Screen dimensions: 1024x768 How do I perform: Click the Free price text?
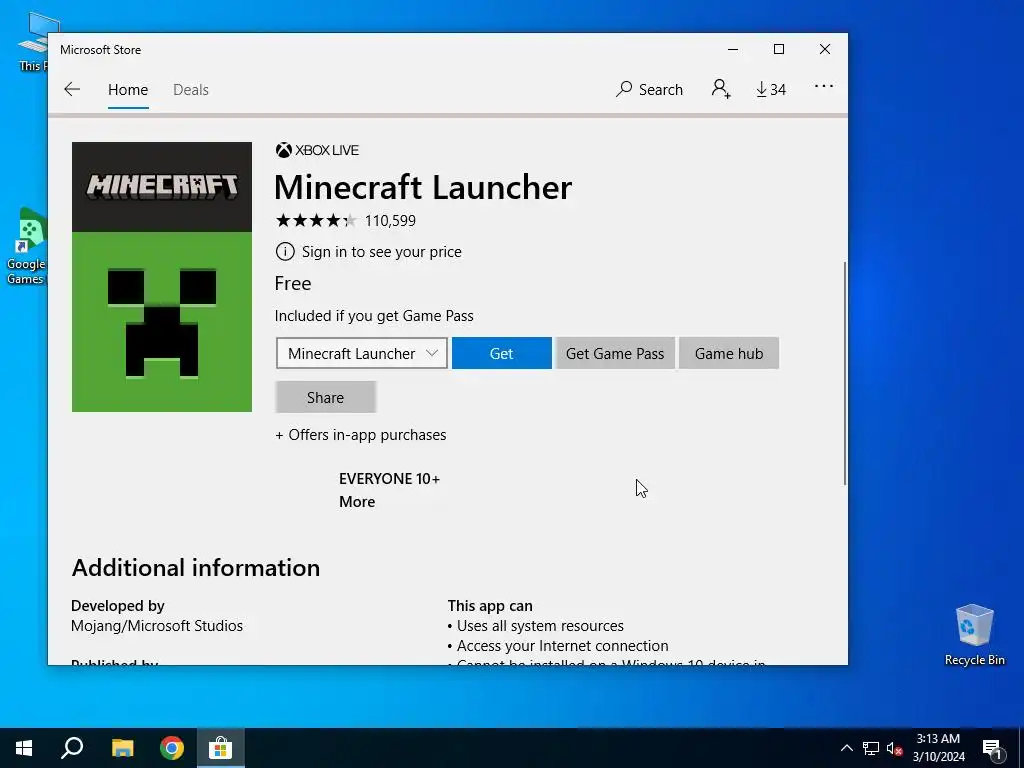[293, 283]
